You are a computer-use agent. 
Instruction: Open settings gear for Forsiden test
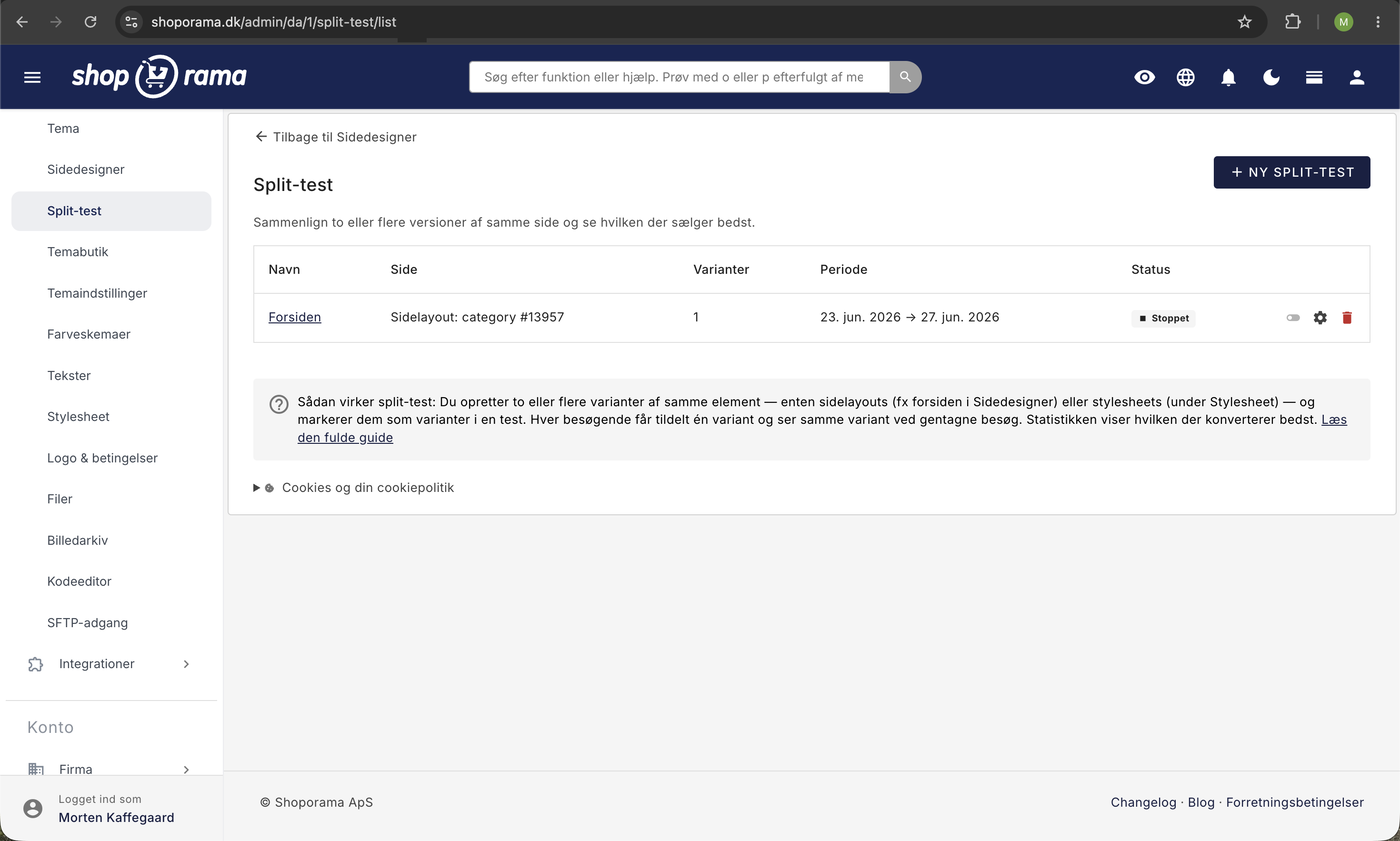click(x=1320, y=317)
